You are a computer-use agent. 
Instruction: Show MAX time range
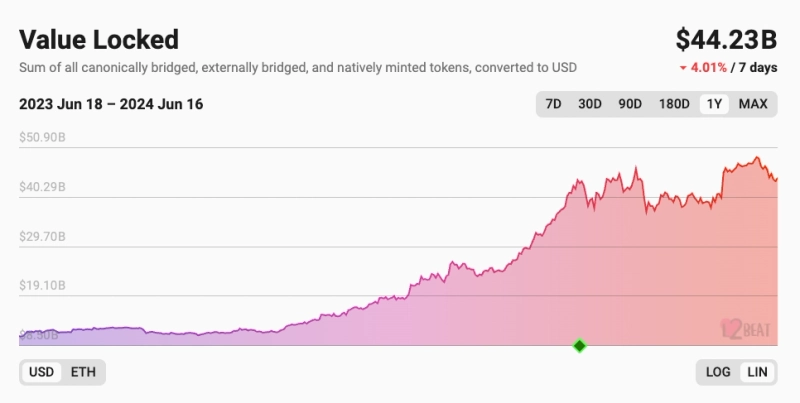(753, 104)
